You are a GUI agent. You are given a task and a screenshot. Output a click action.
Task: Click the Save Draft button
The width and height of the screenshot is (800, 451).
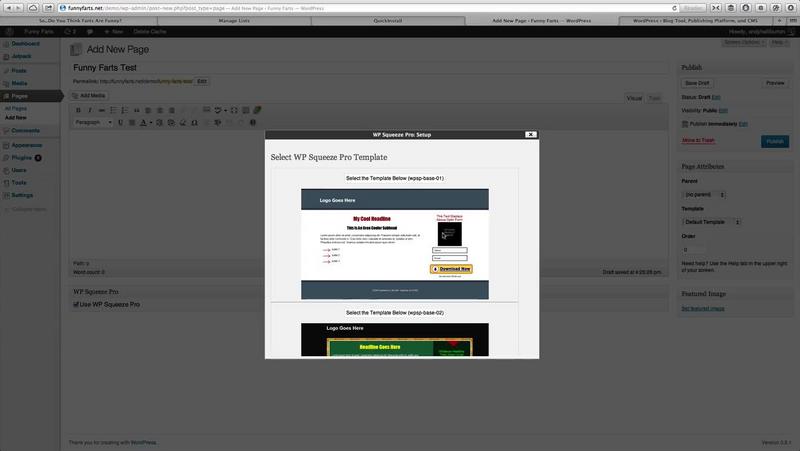[697, 83]
